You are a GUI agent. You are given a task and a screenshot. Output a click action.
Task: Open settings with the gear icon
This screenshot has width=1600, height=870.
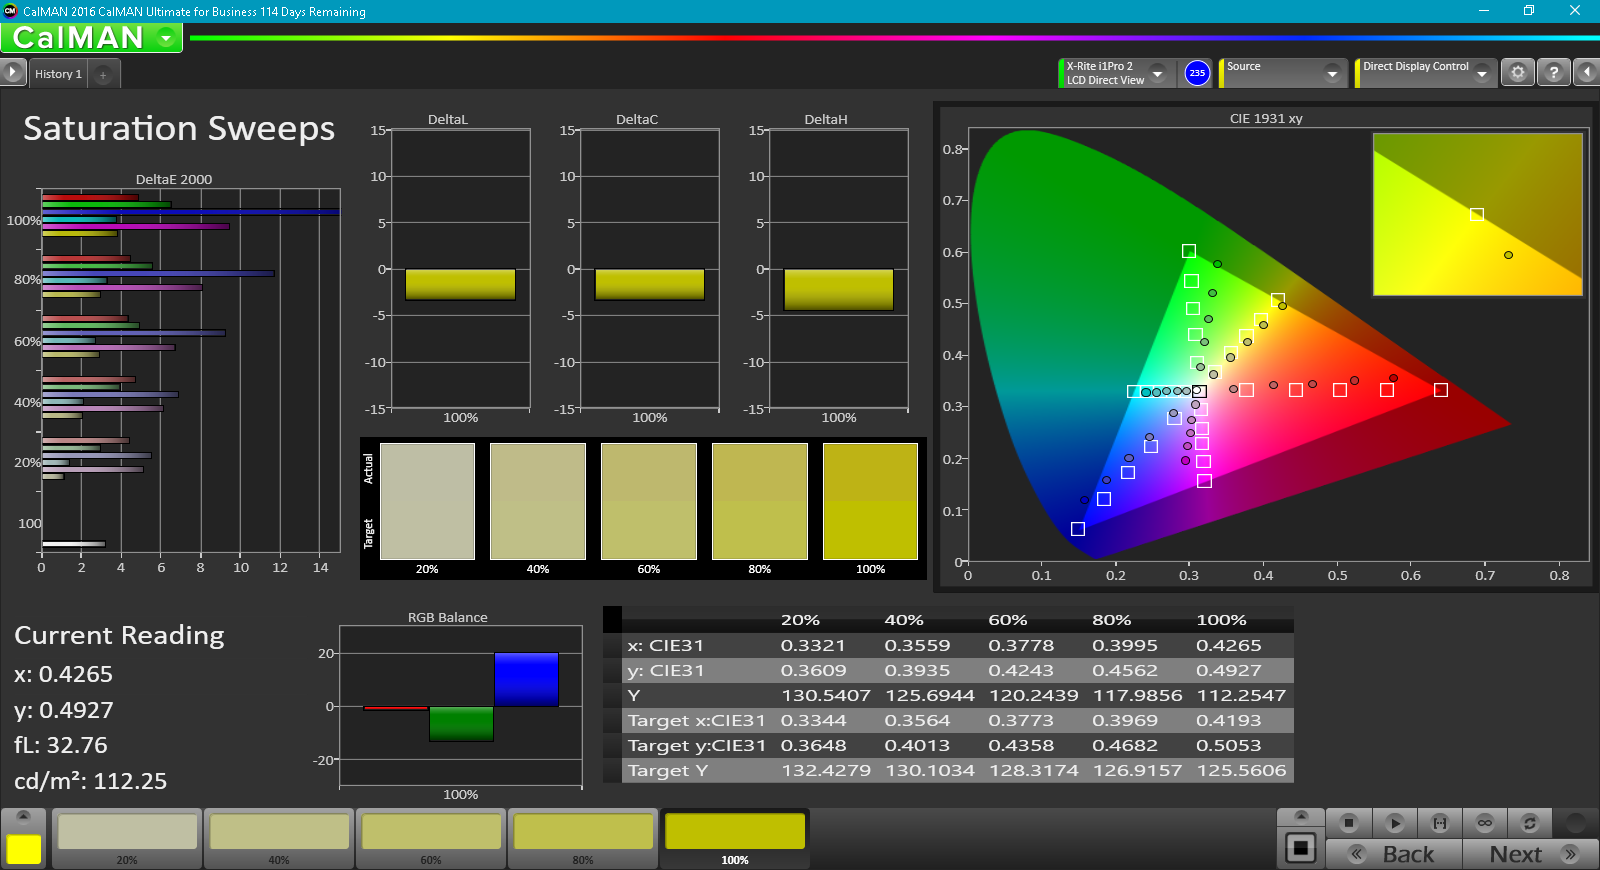(x=1517, y=73)
